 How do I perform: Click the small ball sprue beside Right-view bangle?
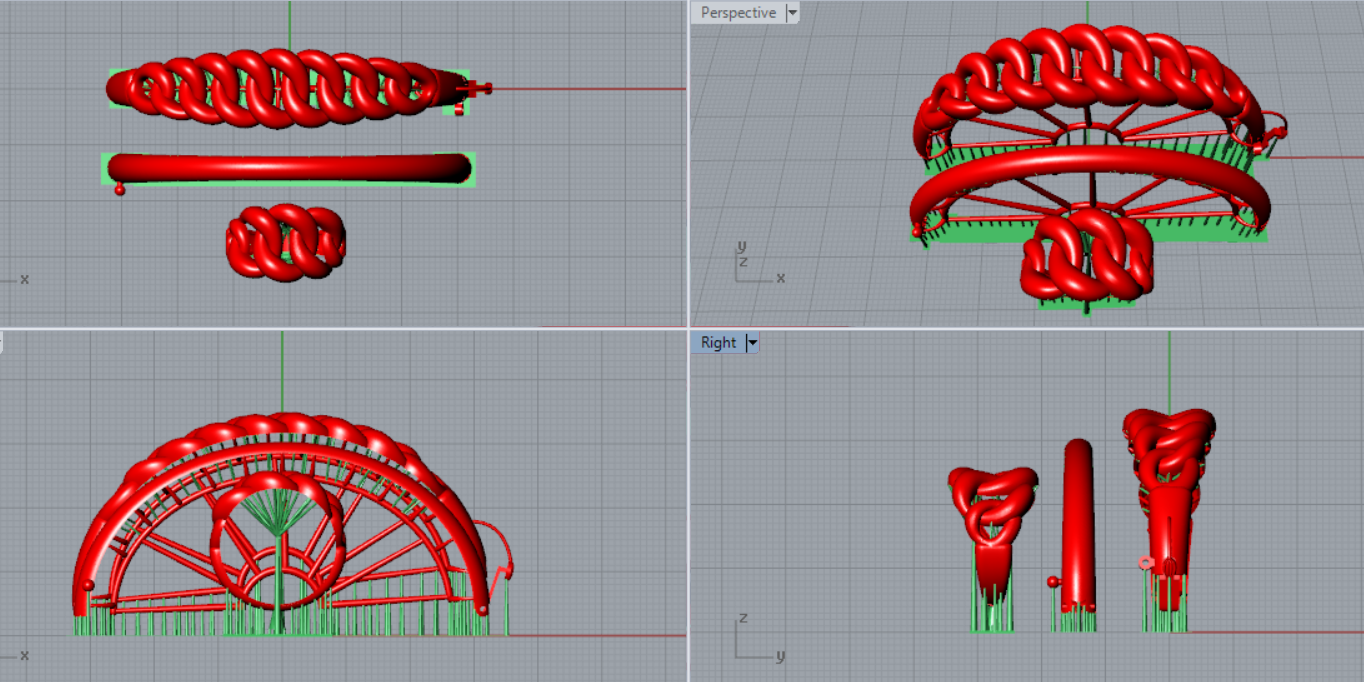[1052, 581]
